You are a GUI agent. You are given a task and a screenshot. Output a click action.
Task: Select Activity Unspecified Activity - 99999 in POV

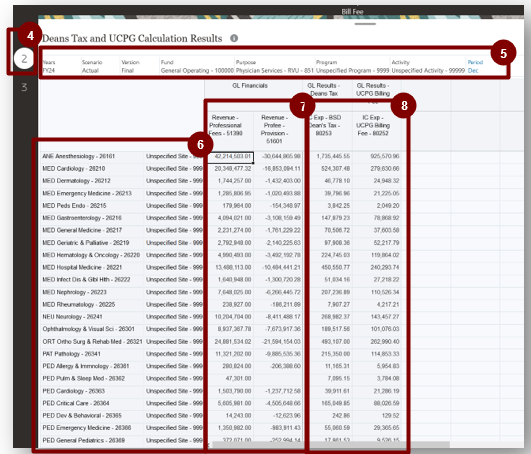coord(428,66)
